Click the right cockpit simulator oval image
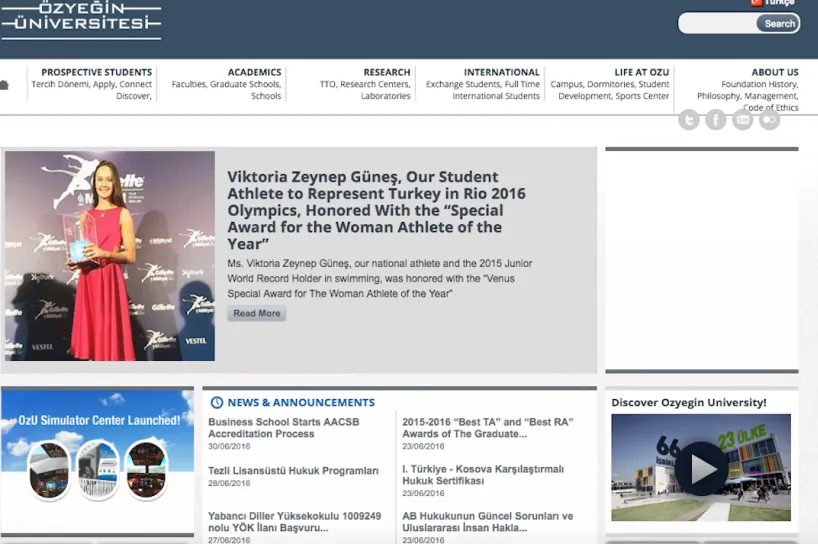Viewport: 818px width, 544px height. click(x=147, y=469)
